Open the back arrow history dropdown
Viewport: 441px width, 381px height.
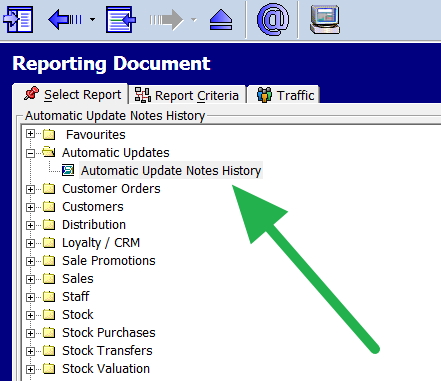[92, 20]
